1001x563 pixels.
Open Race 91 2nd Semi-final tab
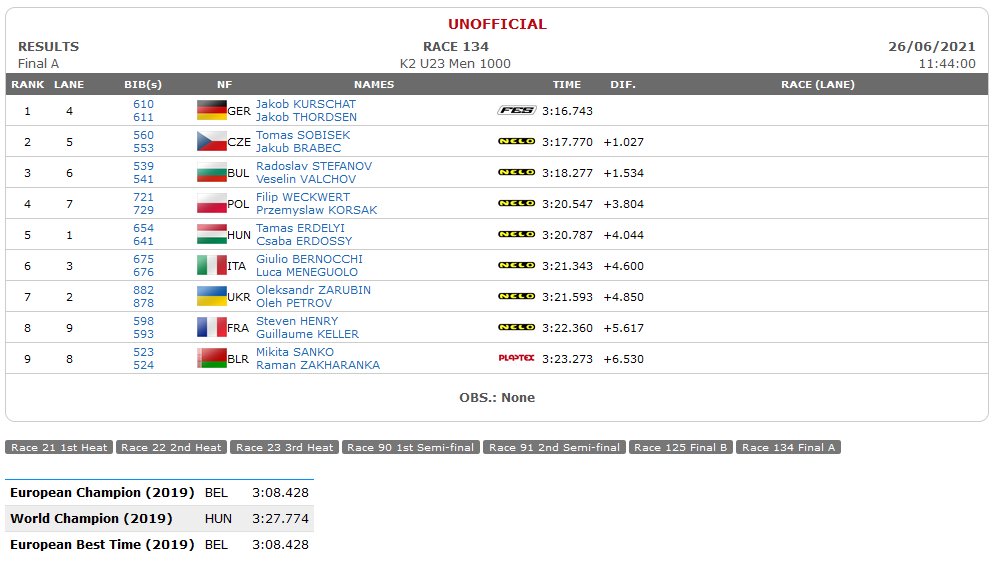554,447
